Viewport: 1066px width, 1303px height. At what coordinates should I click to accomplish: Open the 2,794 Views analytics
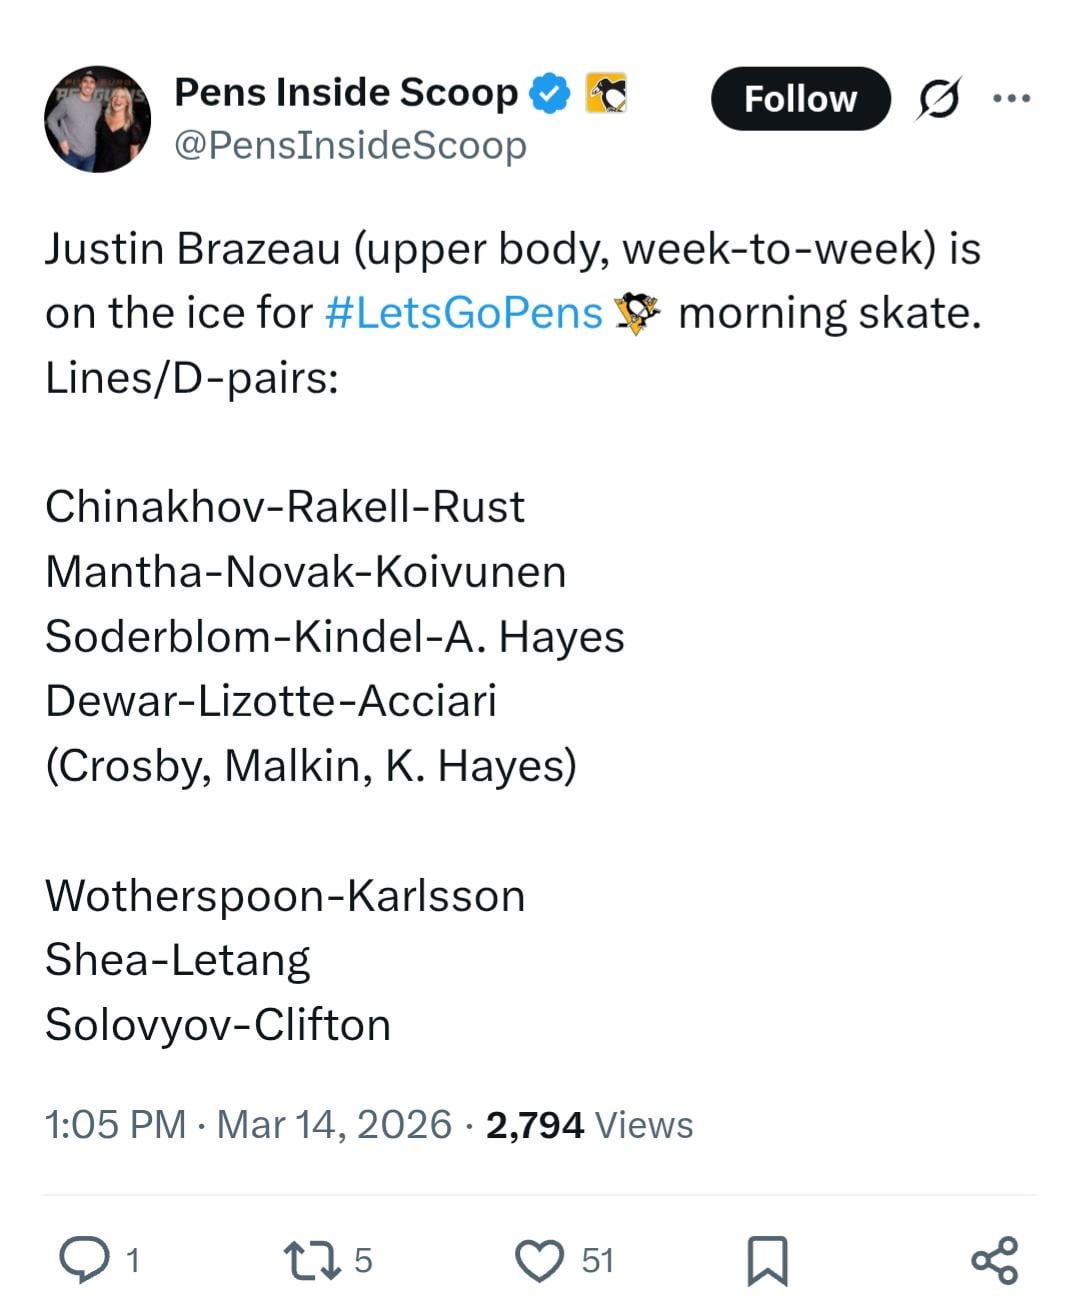589,1124
